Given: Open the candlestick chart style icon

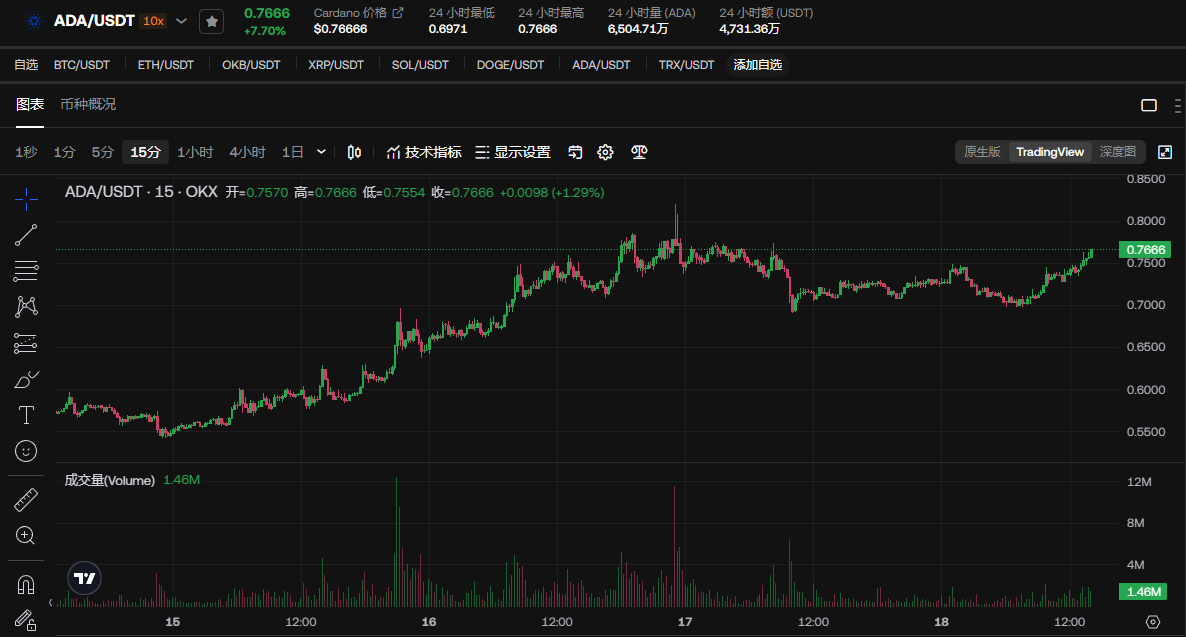Looking at the screenshot, I should (353, 152).
